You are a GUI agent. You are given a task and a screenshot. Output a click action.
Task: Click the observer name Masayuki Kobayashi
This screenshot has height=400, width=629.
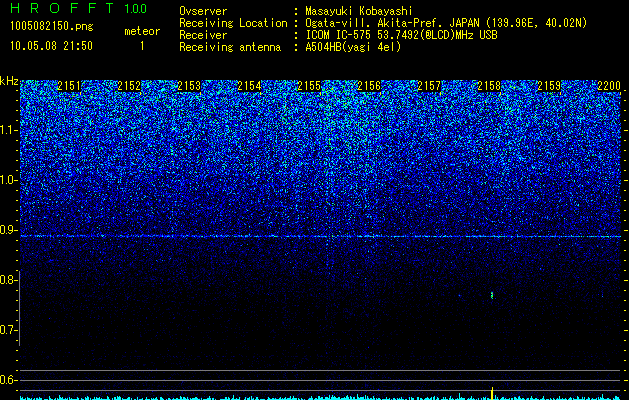(x=359, y=11)
